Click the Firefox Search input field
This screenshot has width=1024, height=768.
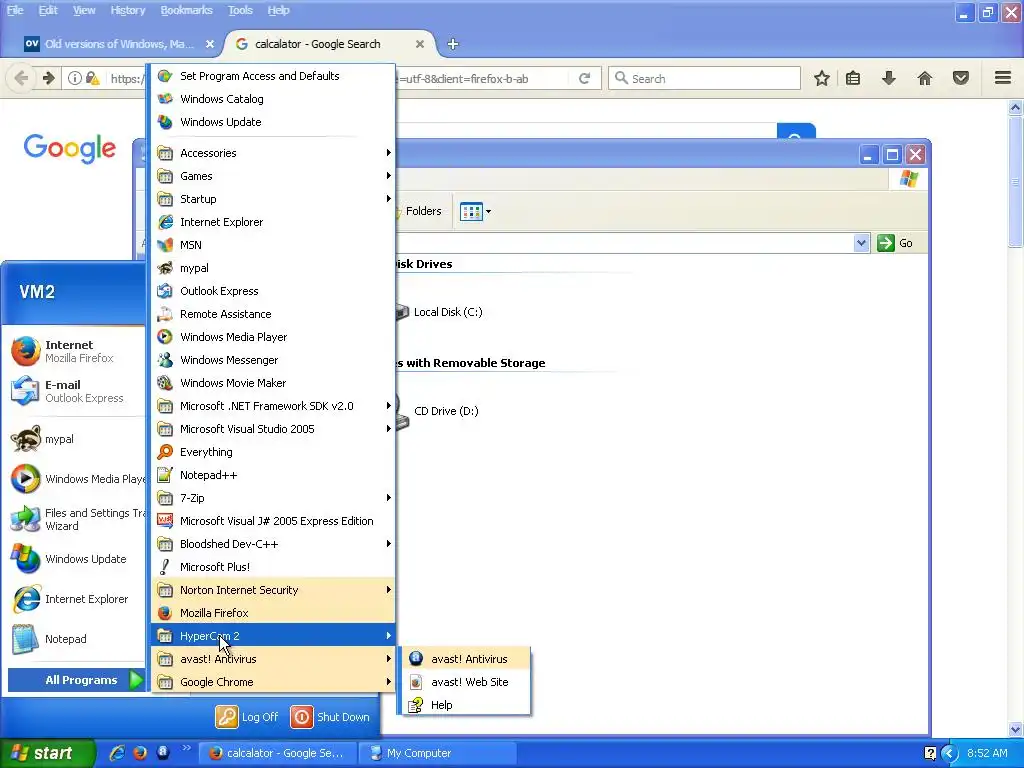(x=704, y=78)
